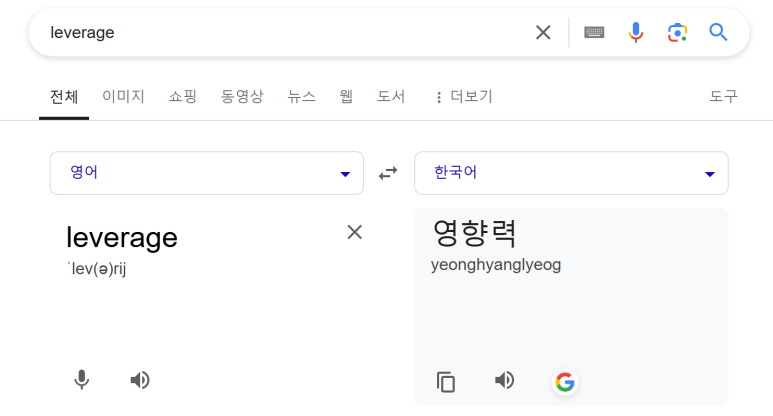773x416 pixels.
Task: Open the on-screen keyboard input tool
Action: (594, 33)
